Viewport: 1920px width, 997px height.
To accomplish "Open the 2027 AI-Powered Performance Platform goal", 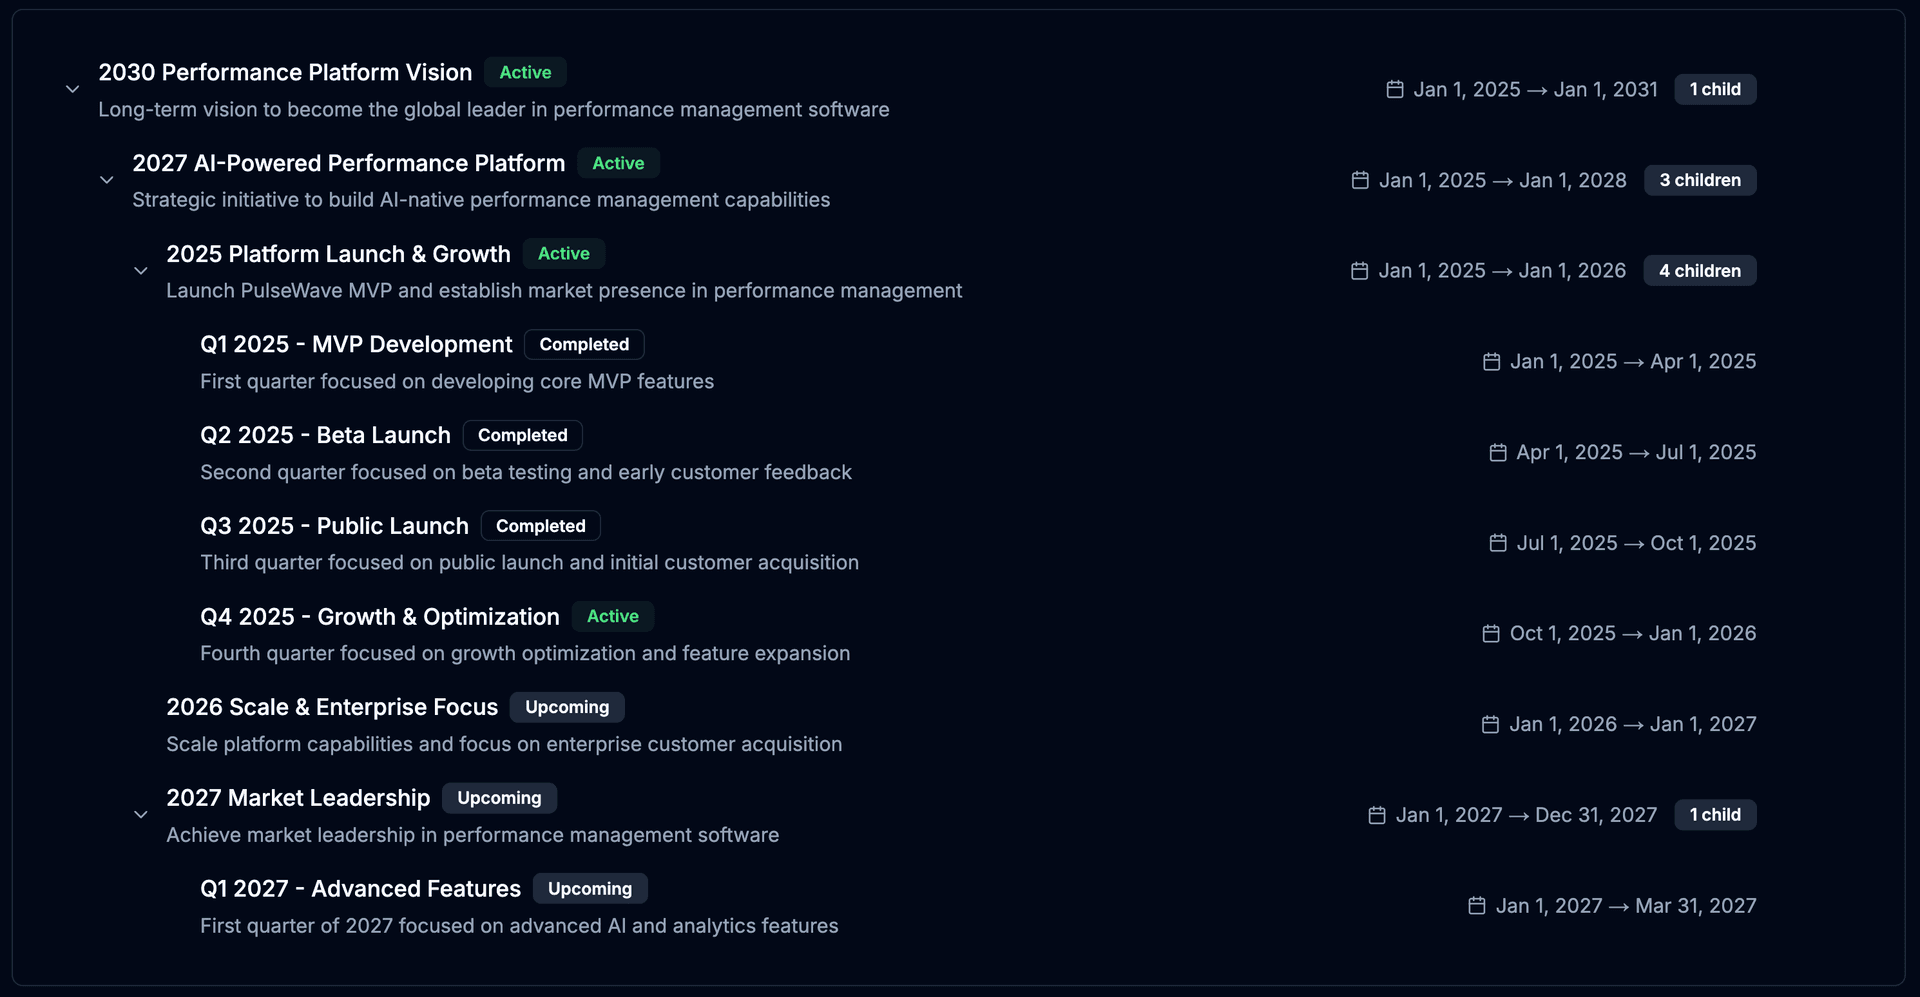I will [349, 163].
